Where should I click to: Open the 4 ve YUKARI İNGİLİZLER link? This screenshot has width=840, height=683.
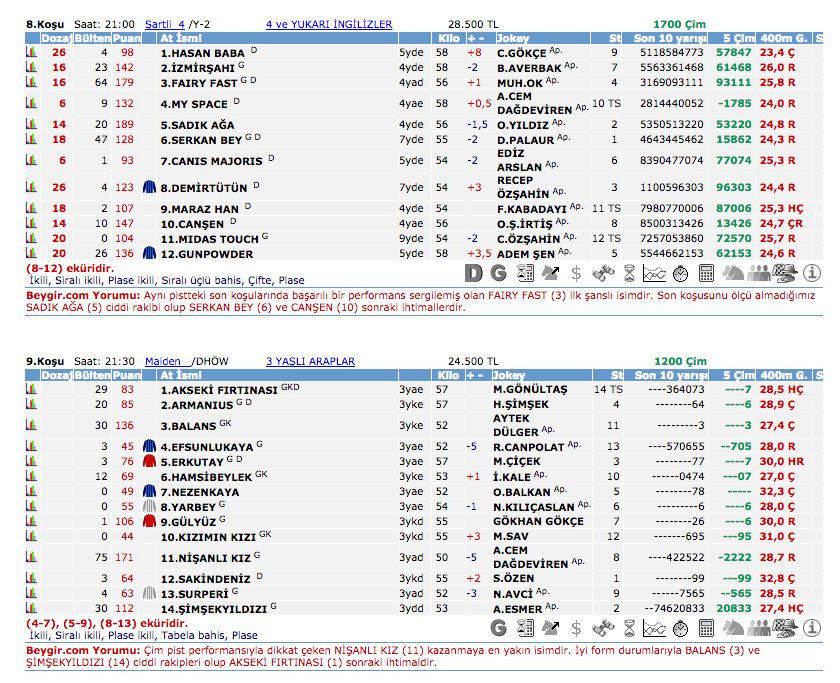tap(329, 23)
